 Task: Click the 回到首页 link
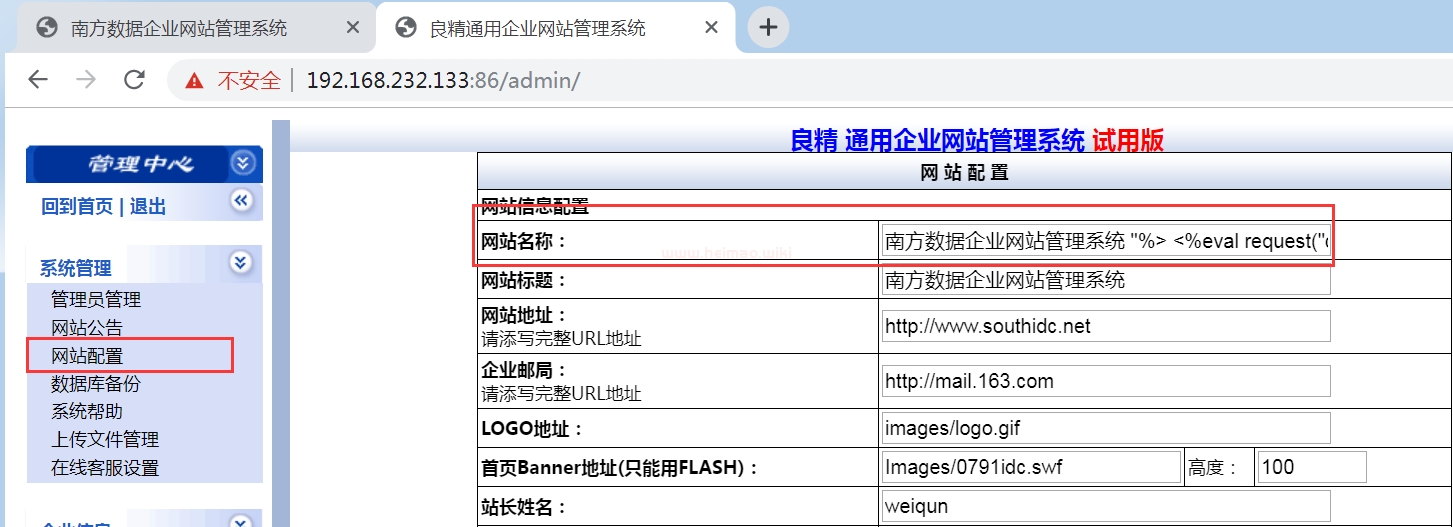pyautogui.click(x=77, y=207)
